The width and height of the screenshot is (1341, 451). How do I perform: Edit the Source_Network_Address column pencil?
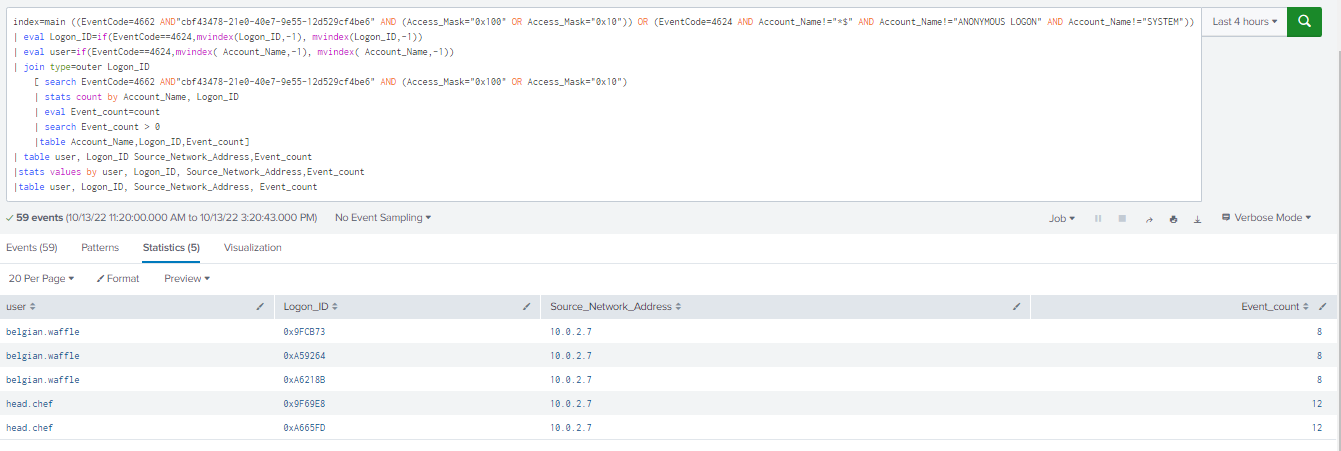coord(1017,307)
